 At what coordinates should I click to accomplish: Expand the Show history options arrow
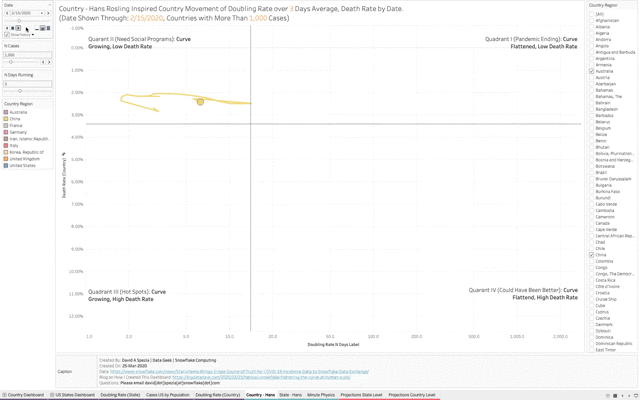(33, 34)
